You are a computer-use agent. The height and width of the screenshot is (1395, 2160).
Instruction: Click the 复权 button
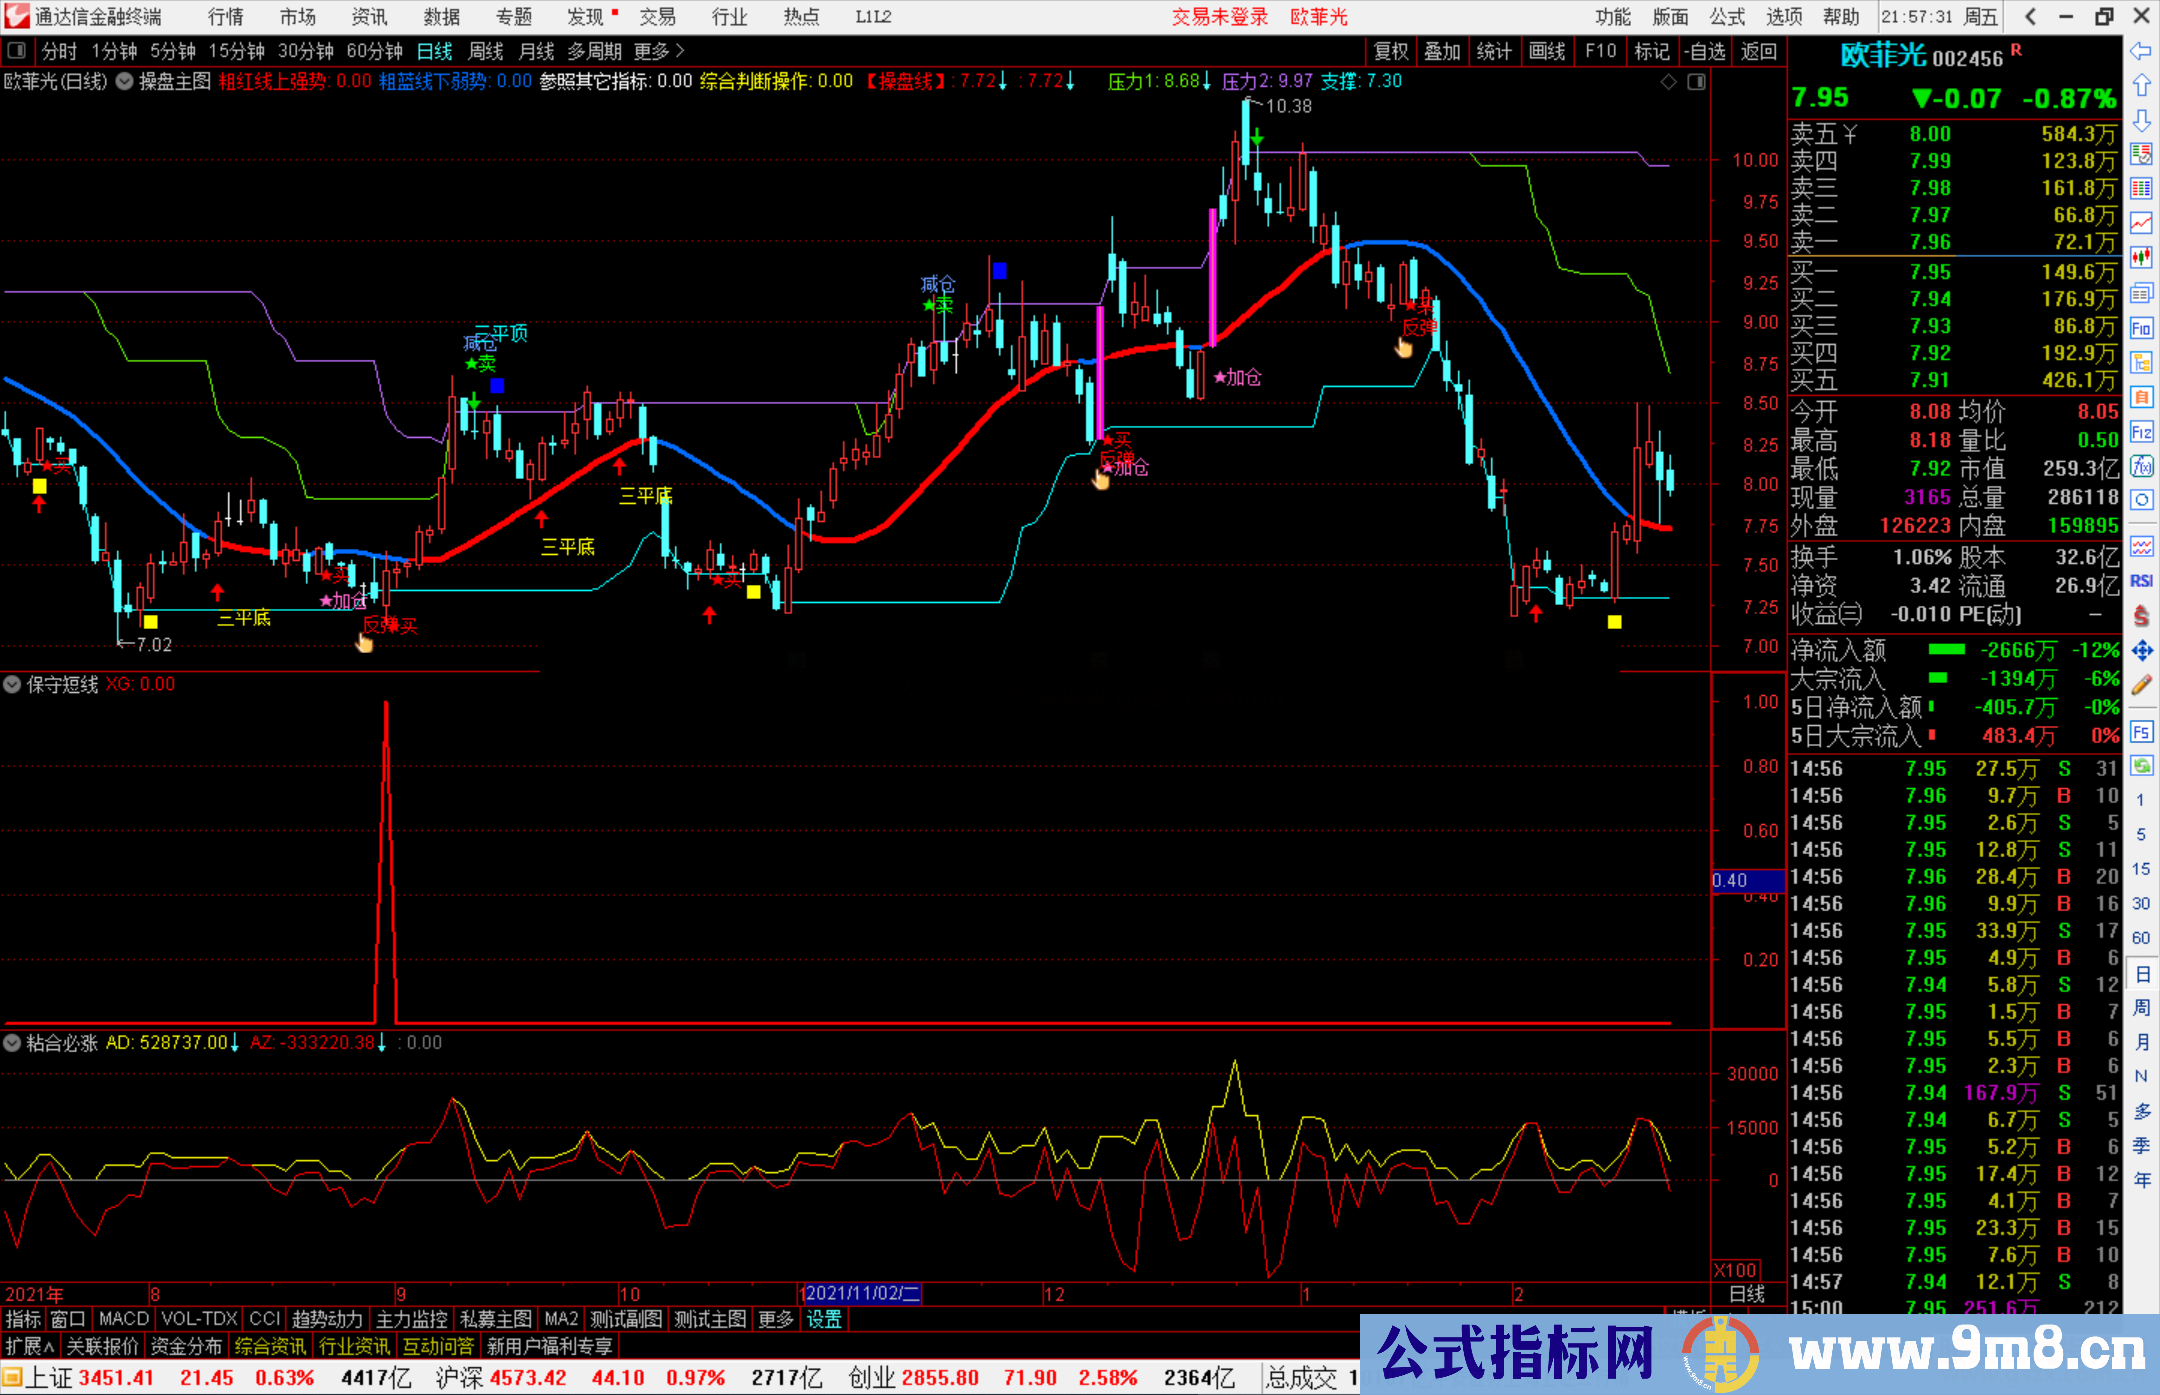1391,51
